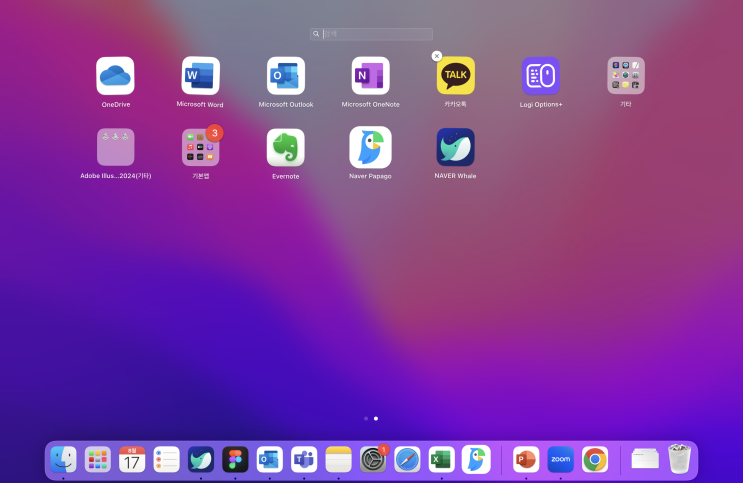743x483 pixels.
Task: Open the KakaoTalk app icon
Action: (x=456, y=76)
